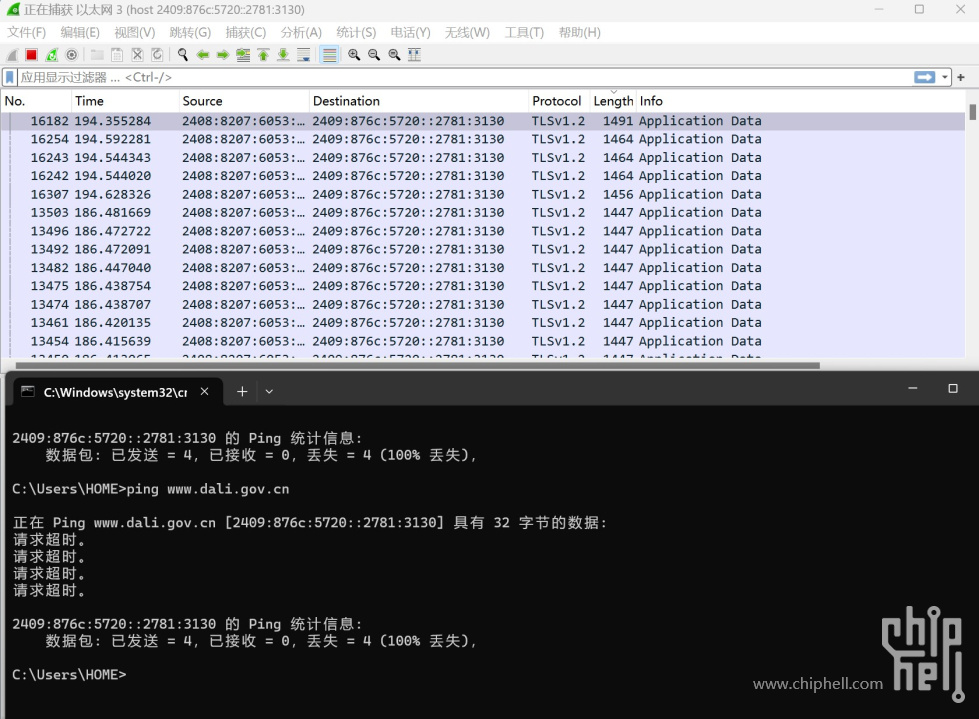The height and width of the screenshot is (719, 979).
Task: Open the 统计(S) menu
Action: 357,32
